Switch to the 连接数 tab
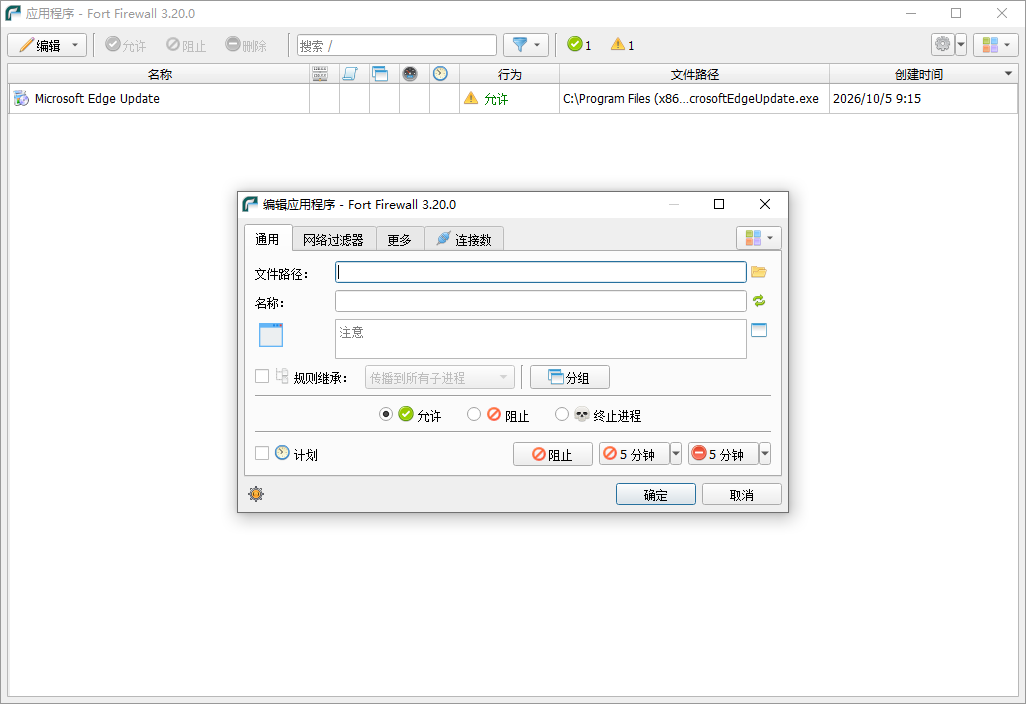The image size is (1026, 704). pyautogui.click(x=464, y=239)
